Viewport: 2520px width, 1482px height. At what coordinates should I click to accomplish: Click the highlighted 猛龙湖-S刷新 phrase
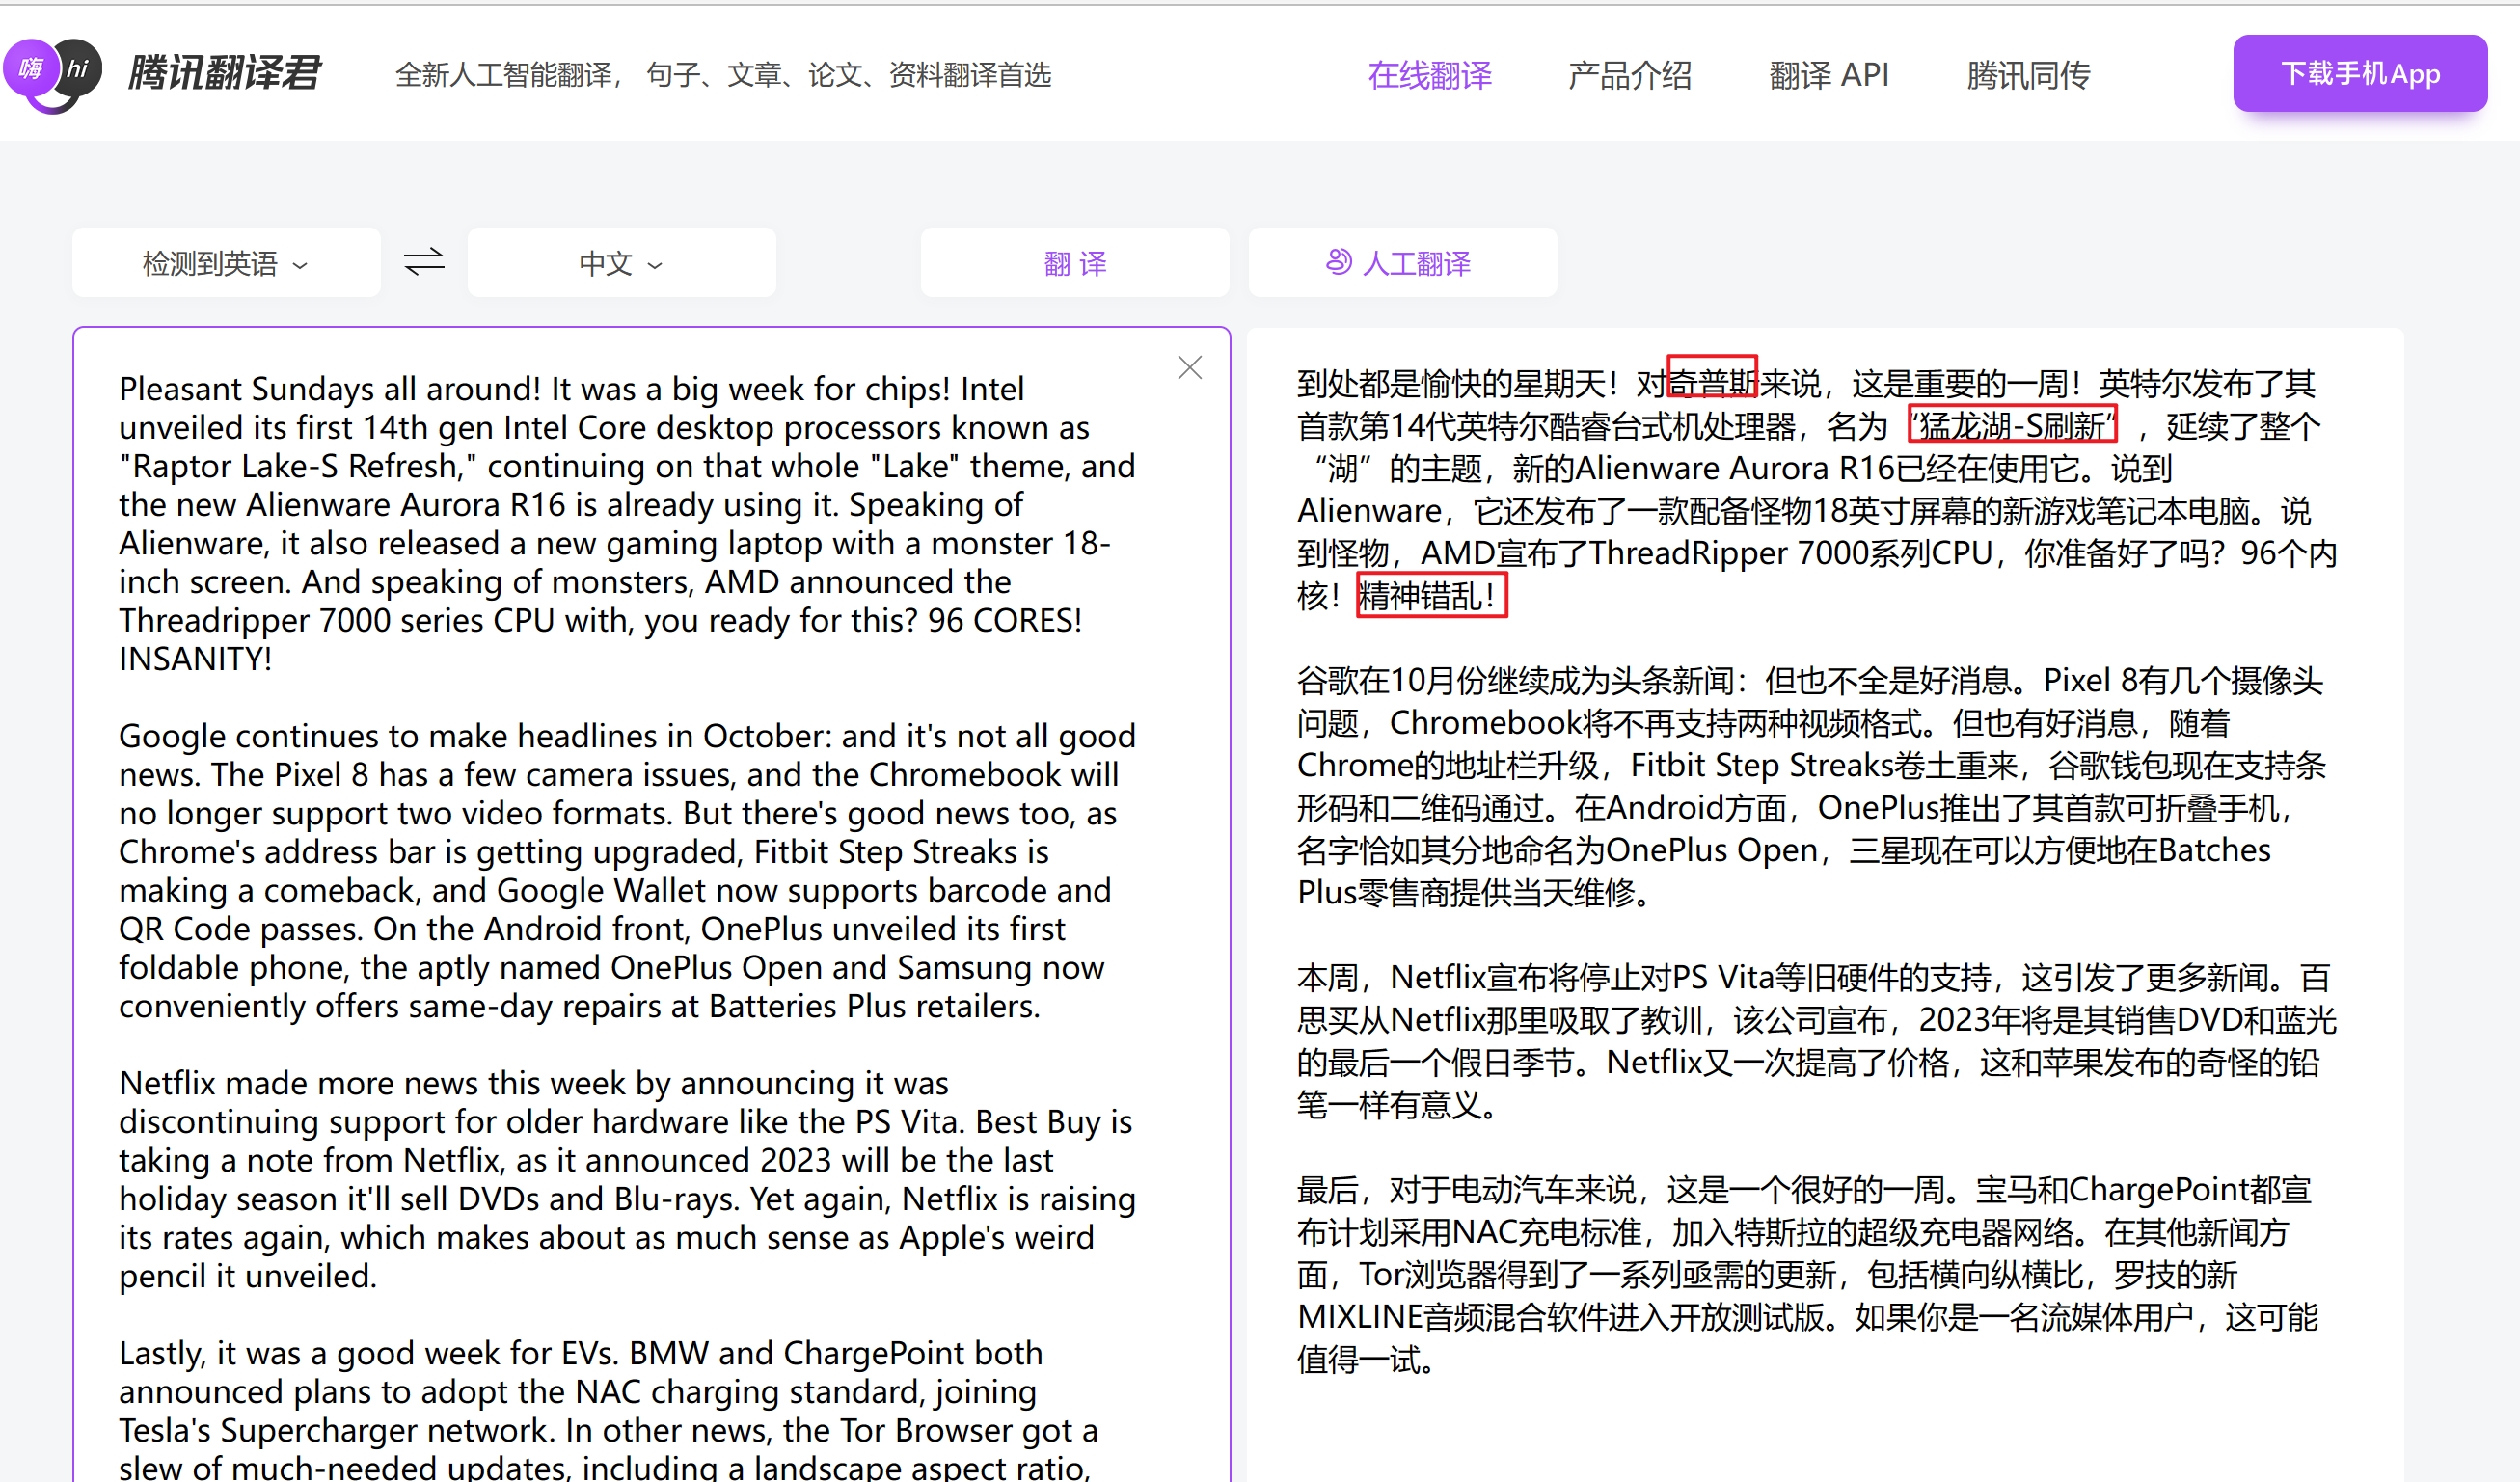2011,426
